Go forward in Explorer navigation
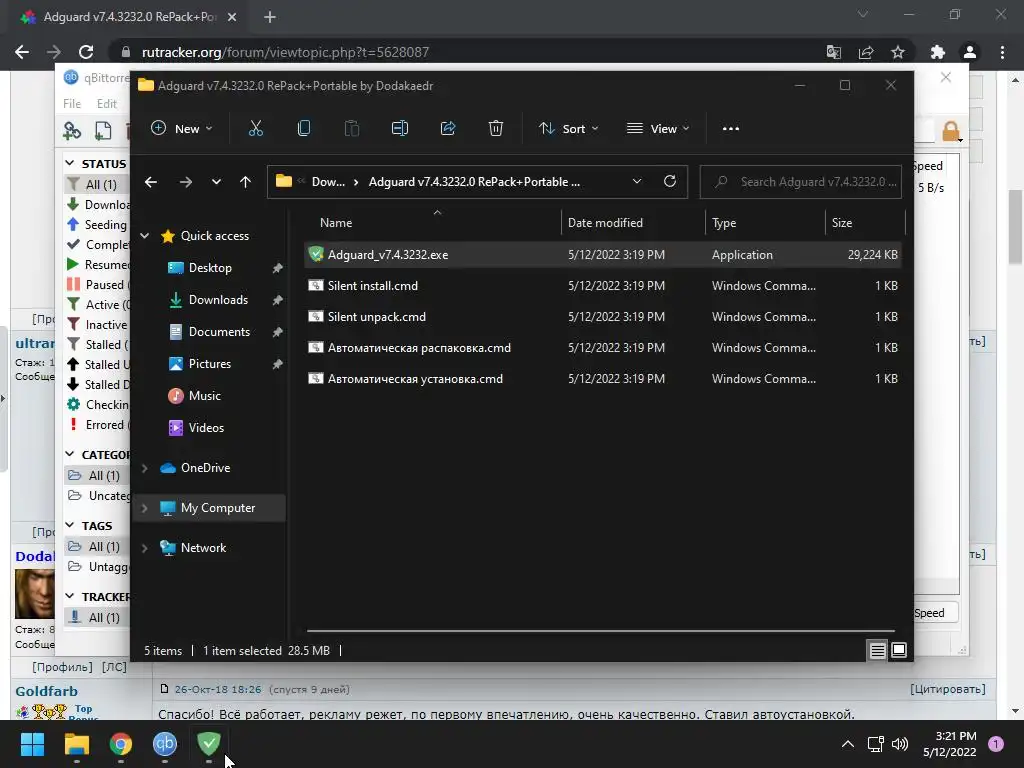This screenshot has width=1024, height=768. tap(185, 182)
